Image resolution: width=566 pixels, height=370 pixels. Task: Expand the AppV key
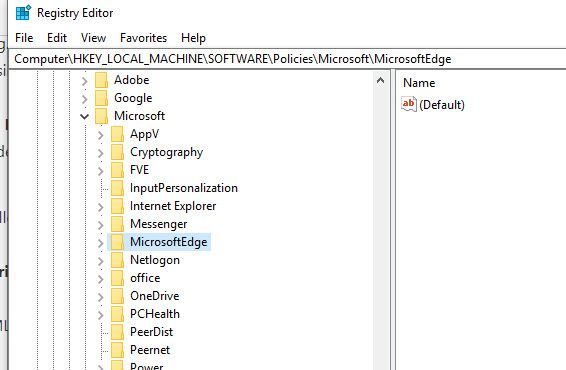point(101,135)
